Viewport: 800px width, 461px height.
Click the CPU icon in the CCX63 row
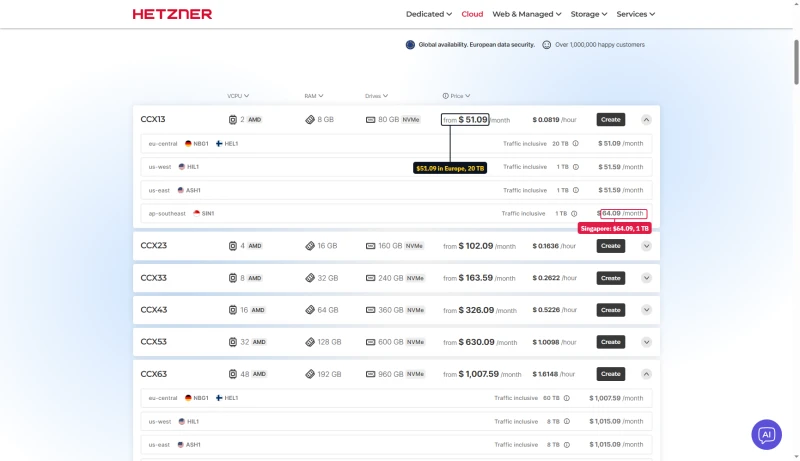pyautogui.click(x=233, y=374)
